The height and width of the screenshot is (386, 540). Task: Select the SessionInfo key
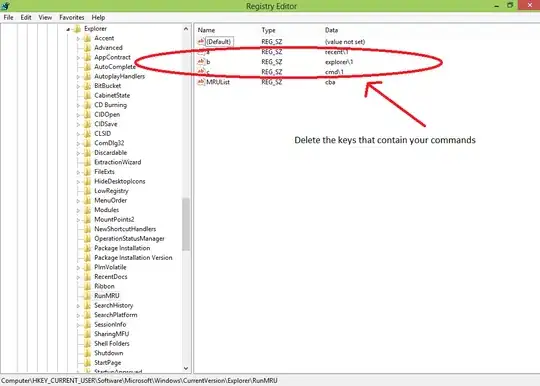click(x=110, y=324)
